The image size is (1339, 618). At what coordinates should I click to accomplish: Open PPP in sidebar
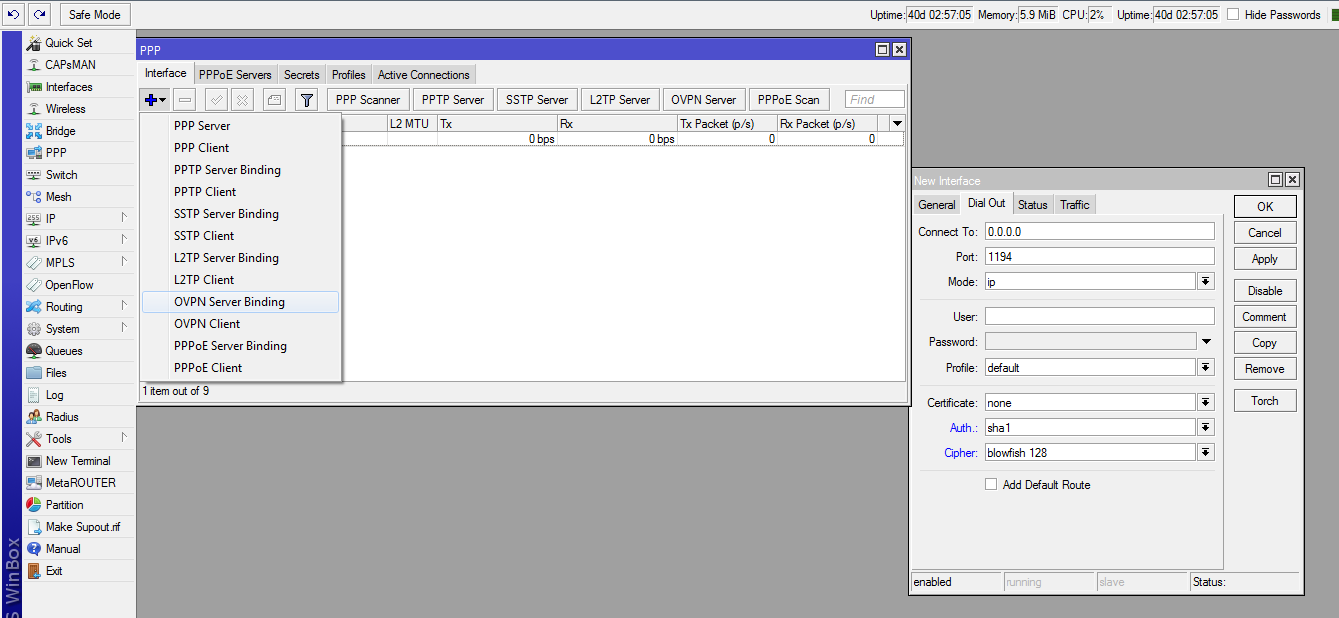[x=56, y=153]
